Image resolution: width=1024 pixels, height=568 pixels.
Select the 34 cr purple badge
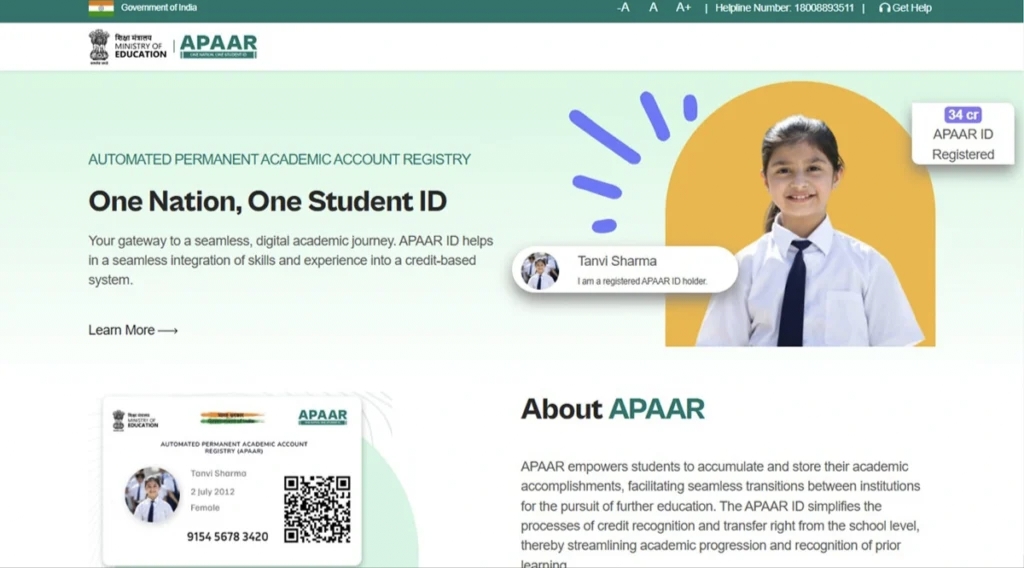pos(963,115)
